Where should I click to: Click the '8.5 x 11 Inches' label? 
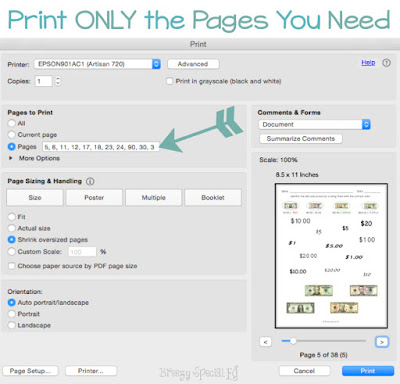point(297,175)
